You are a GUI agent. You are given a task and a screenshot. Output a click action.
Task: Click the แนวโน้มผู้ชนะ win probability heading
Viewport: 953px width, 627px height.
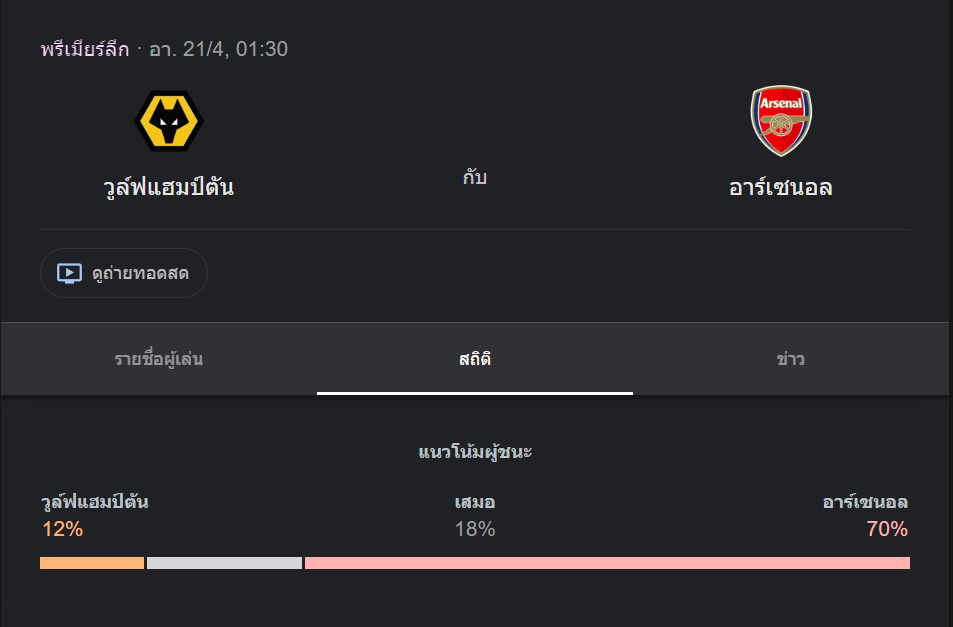pyautogui.click(x=475, y=452)
